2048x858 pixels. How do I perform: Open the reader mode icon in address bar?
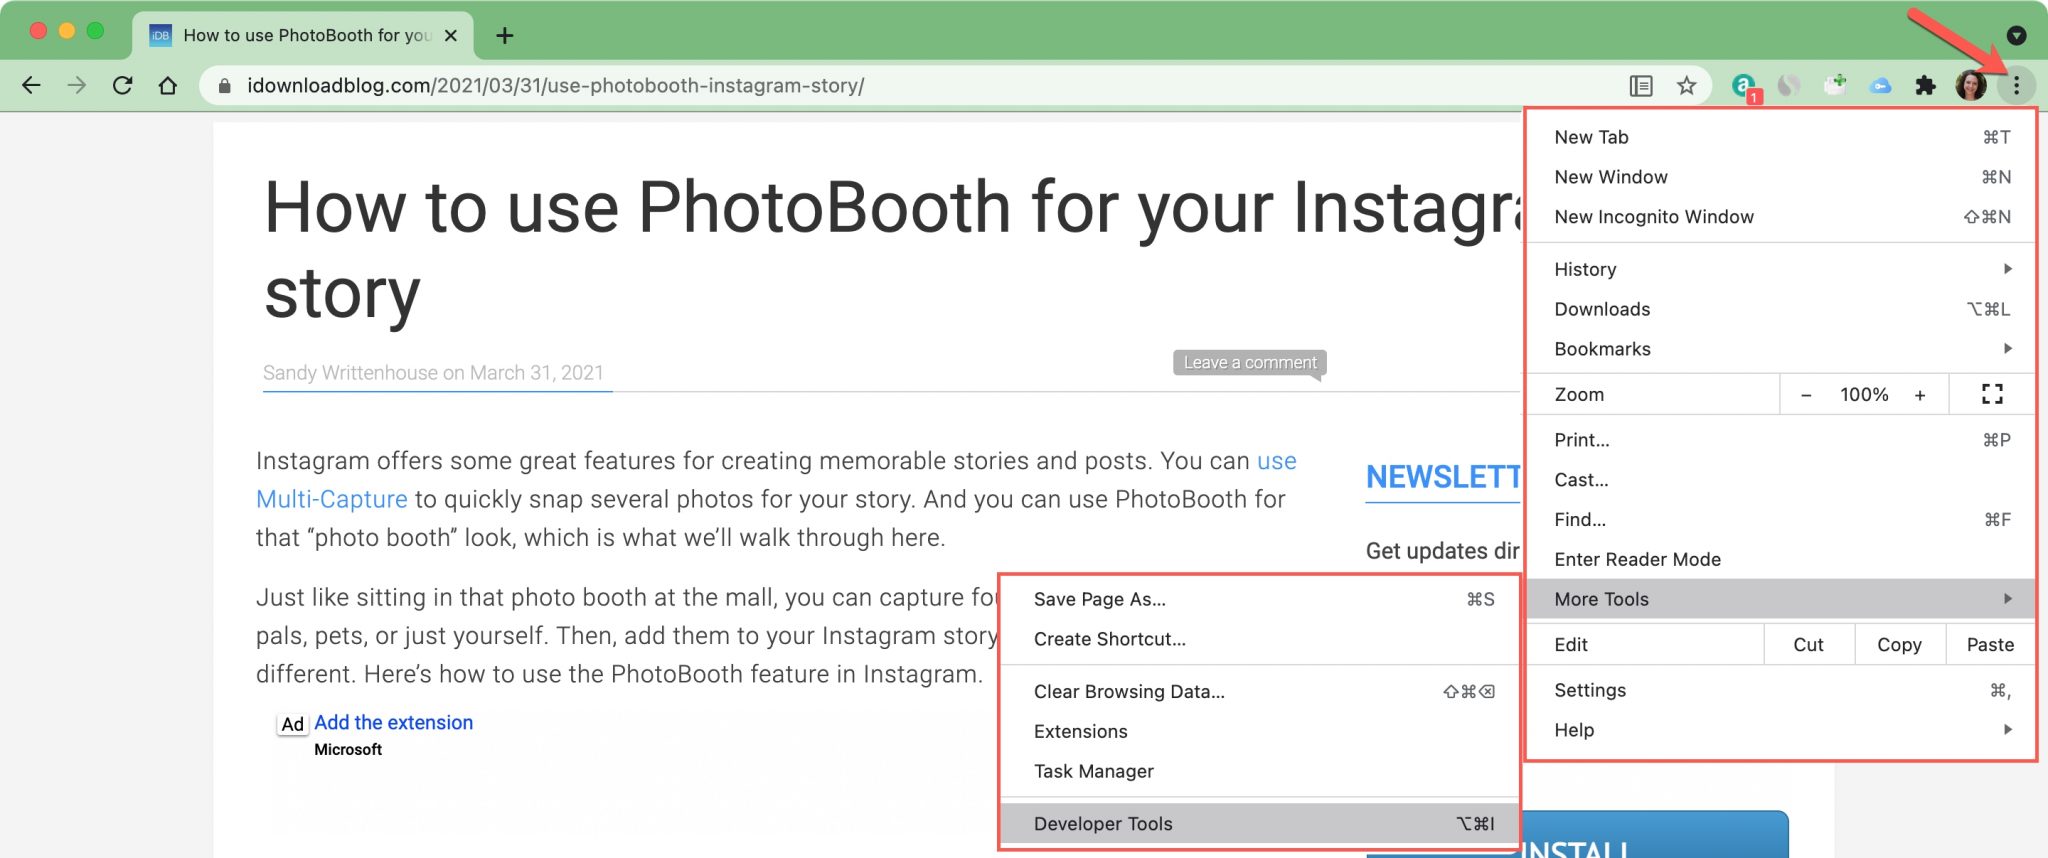click(x=1641, y=85)
